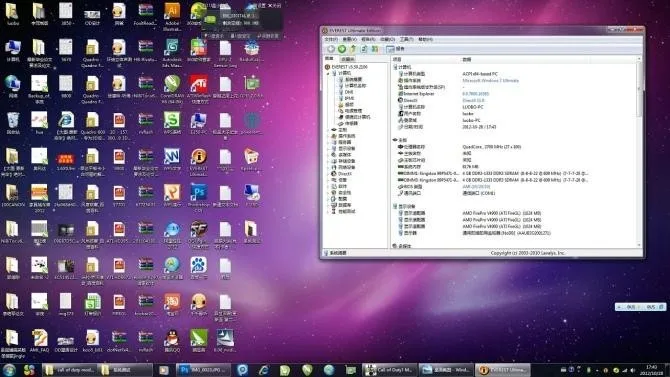The height and width of the screenshot is (377, 670).
Task: Expand the 网络设备 node in the EVEREST tree
Action: [x=328, y=167]
